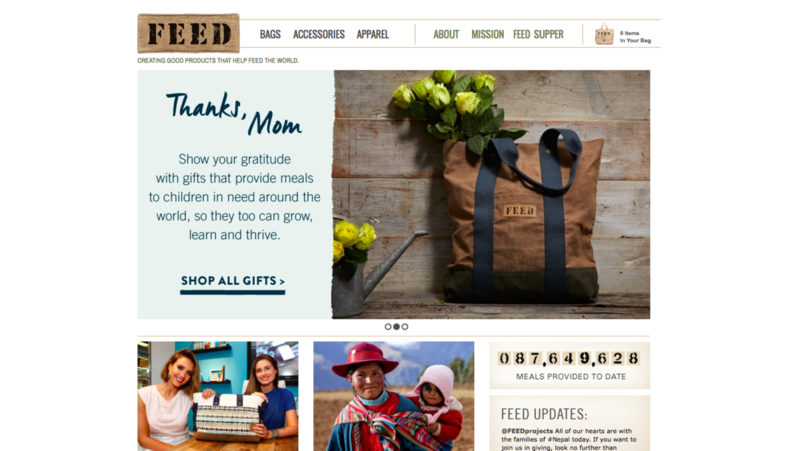Open the shopping bag icon

coord(604,34)
